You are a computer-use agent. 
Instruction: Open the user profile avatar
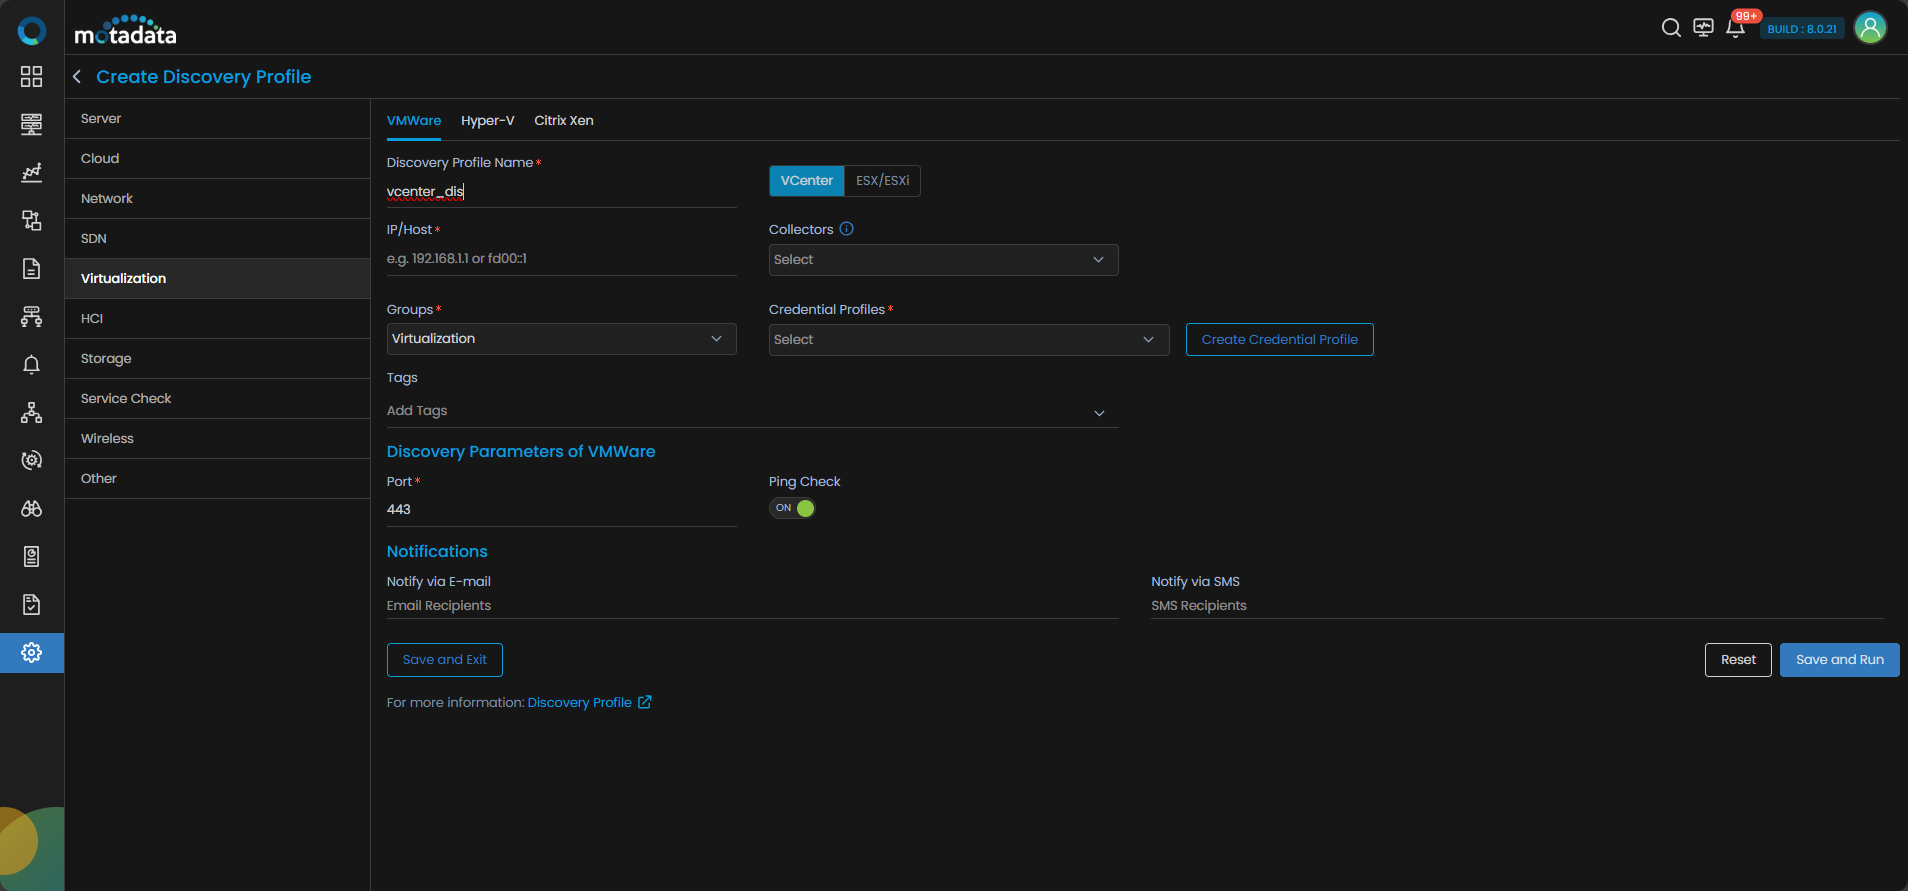1870,28
